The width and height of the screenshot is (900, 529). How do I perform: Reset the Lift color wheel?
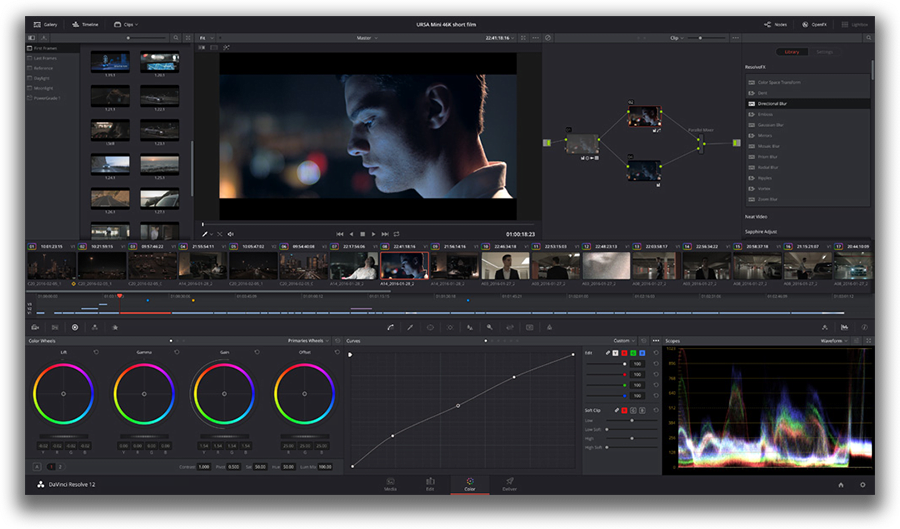(x=96, y=352)
